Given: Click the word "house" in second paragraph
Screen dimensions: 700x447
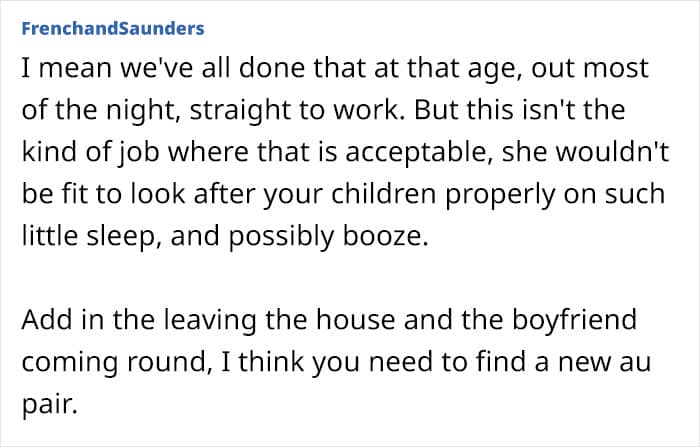Looking at the screenshot, I should coord(355,320).
